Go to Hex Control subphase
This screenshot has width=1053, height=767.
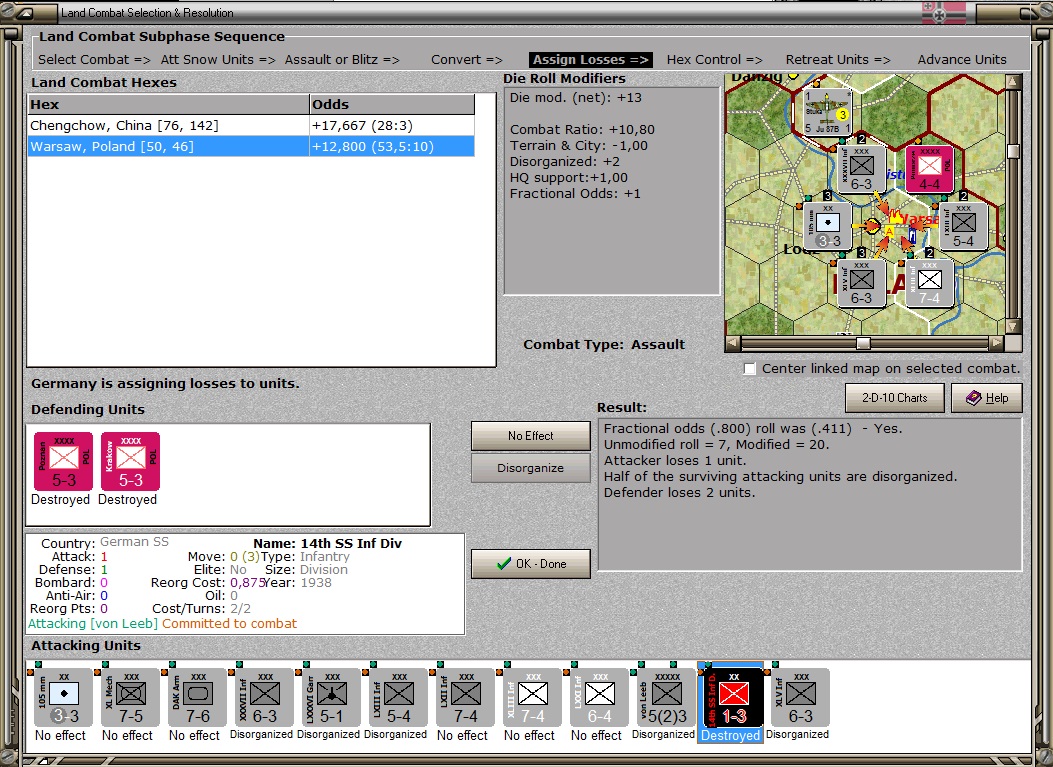(x=715, y=60)
